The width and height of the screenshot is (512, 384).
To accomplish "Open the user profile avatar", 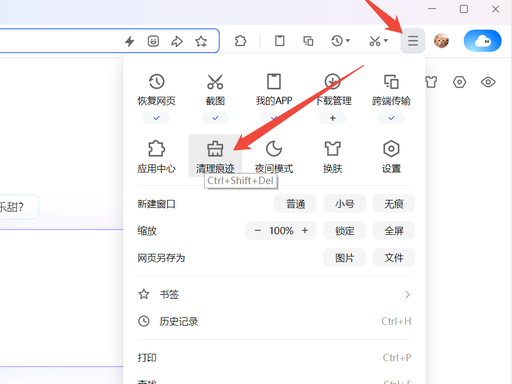I will point(441,41).
